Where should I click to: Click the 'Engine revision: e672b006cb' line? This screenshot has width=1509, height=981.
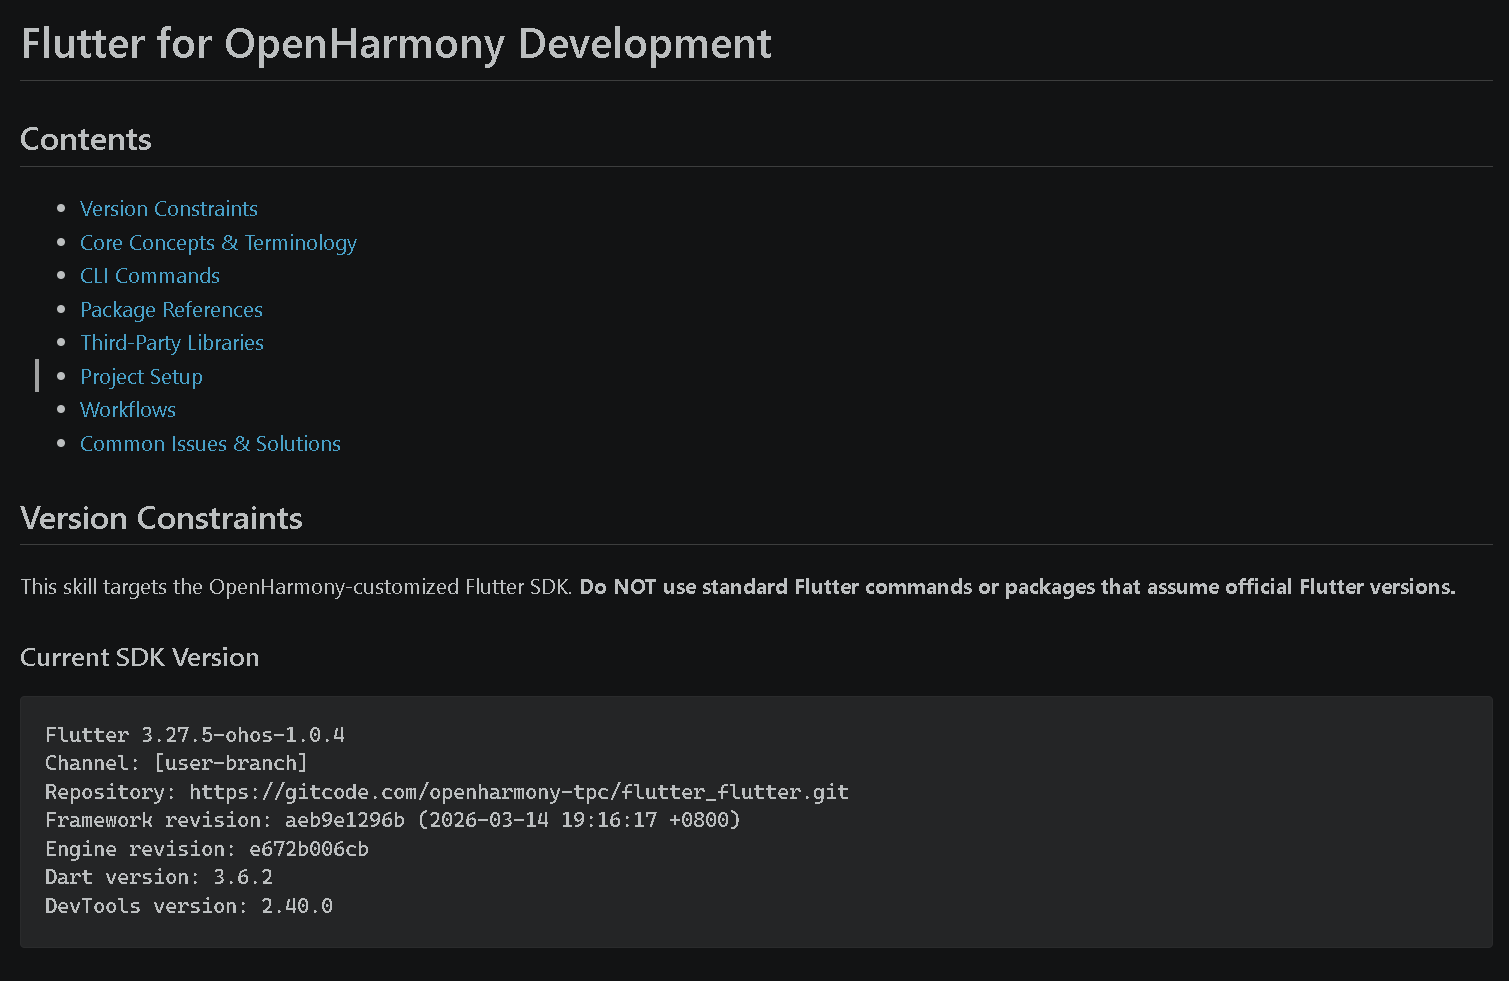(207, 849)
